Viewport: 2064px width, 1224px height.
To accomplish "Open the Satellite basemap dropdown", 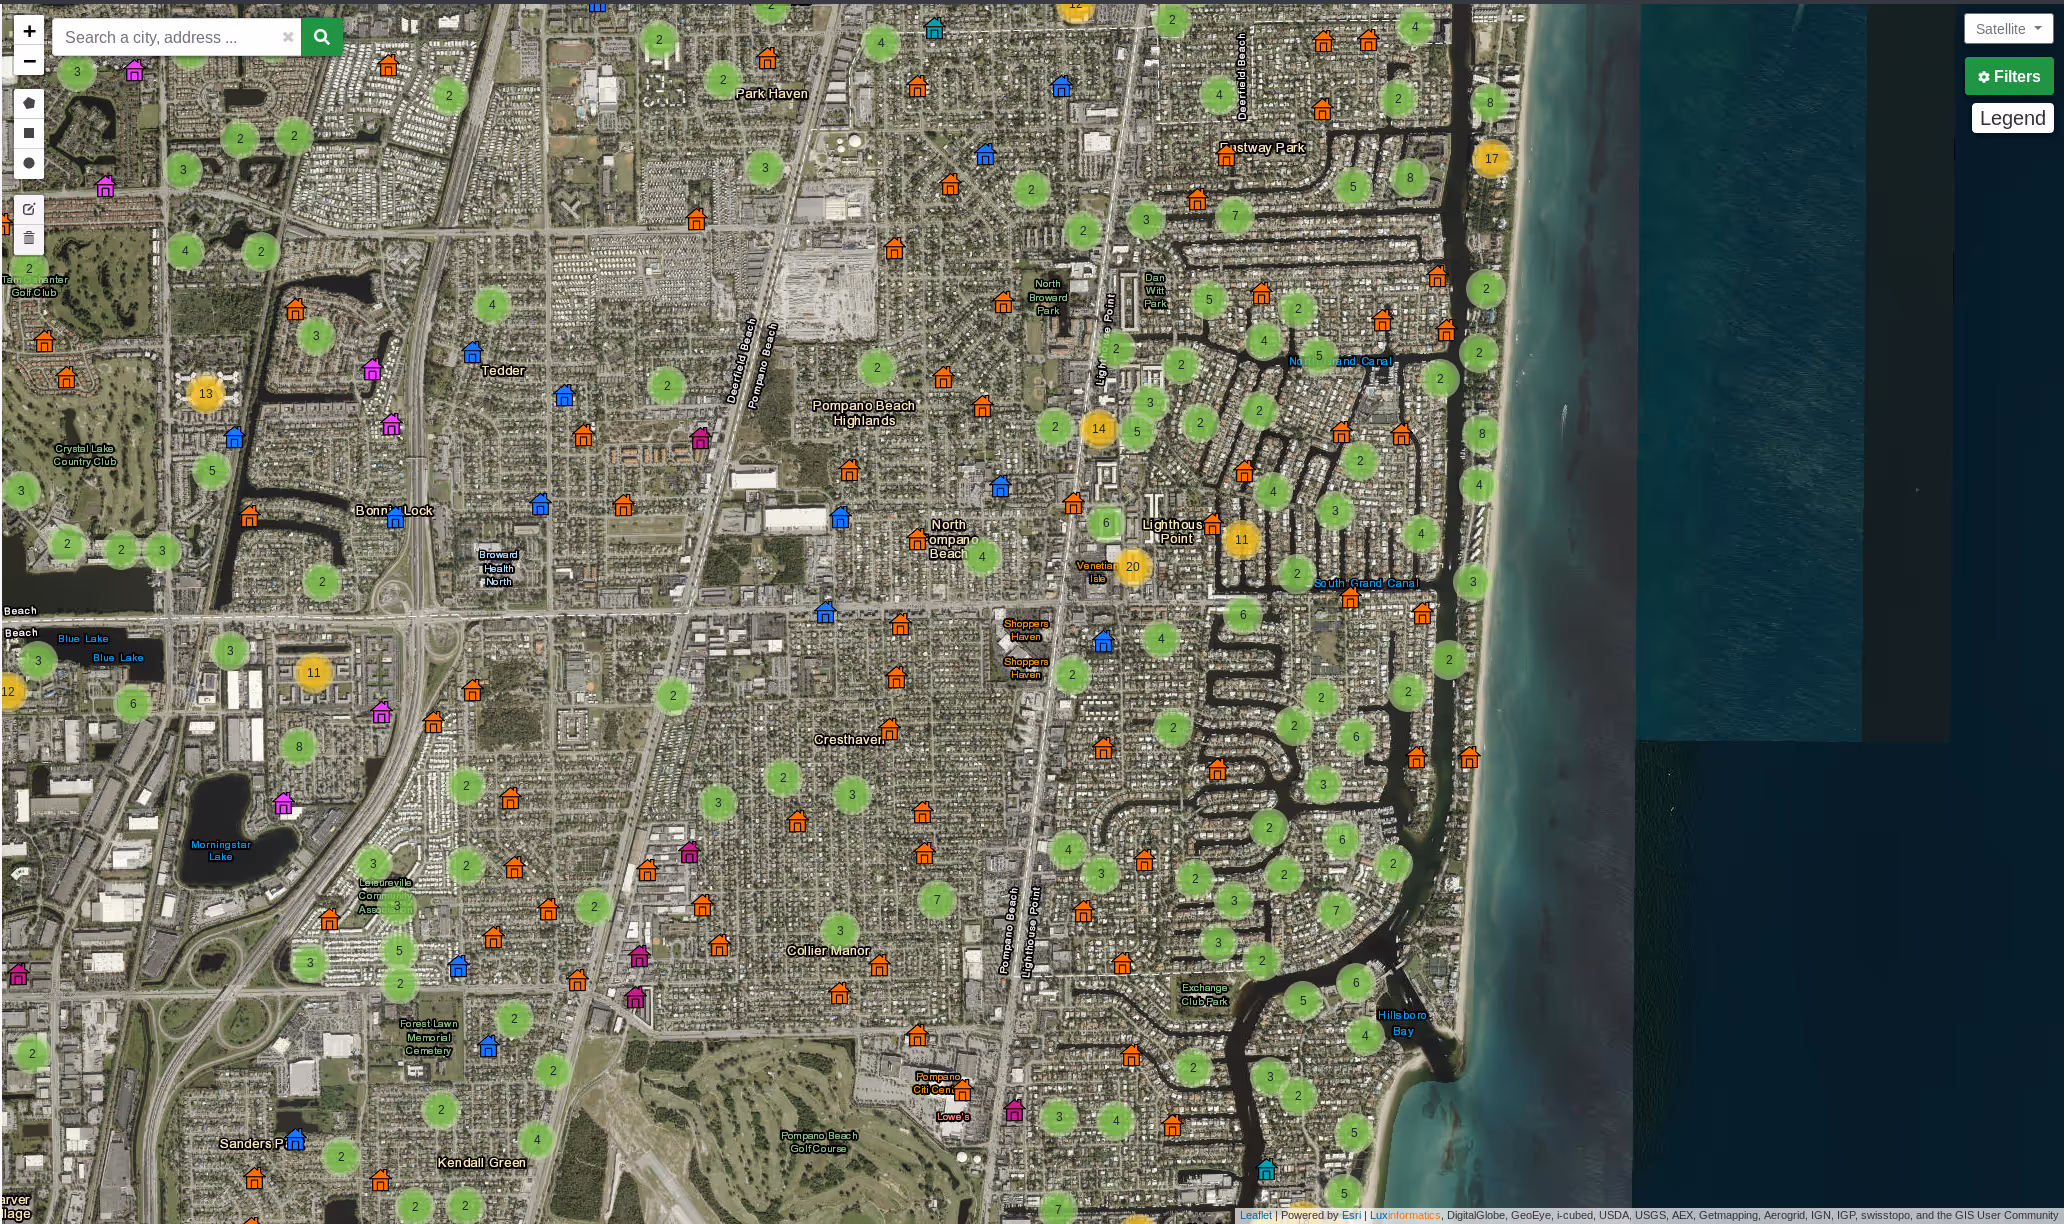I will [2008, 29].
